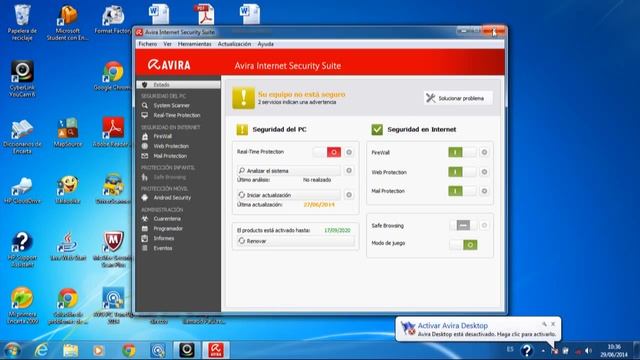The image size is (640, 360).
Task: Open Chrome from the taskbar
Action: 129,351
